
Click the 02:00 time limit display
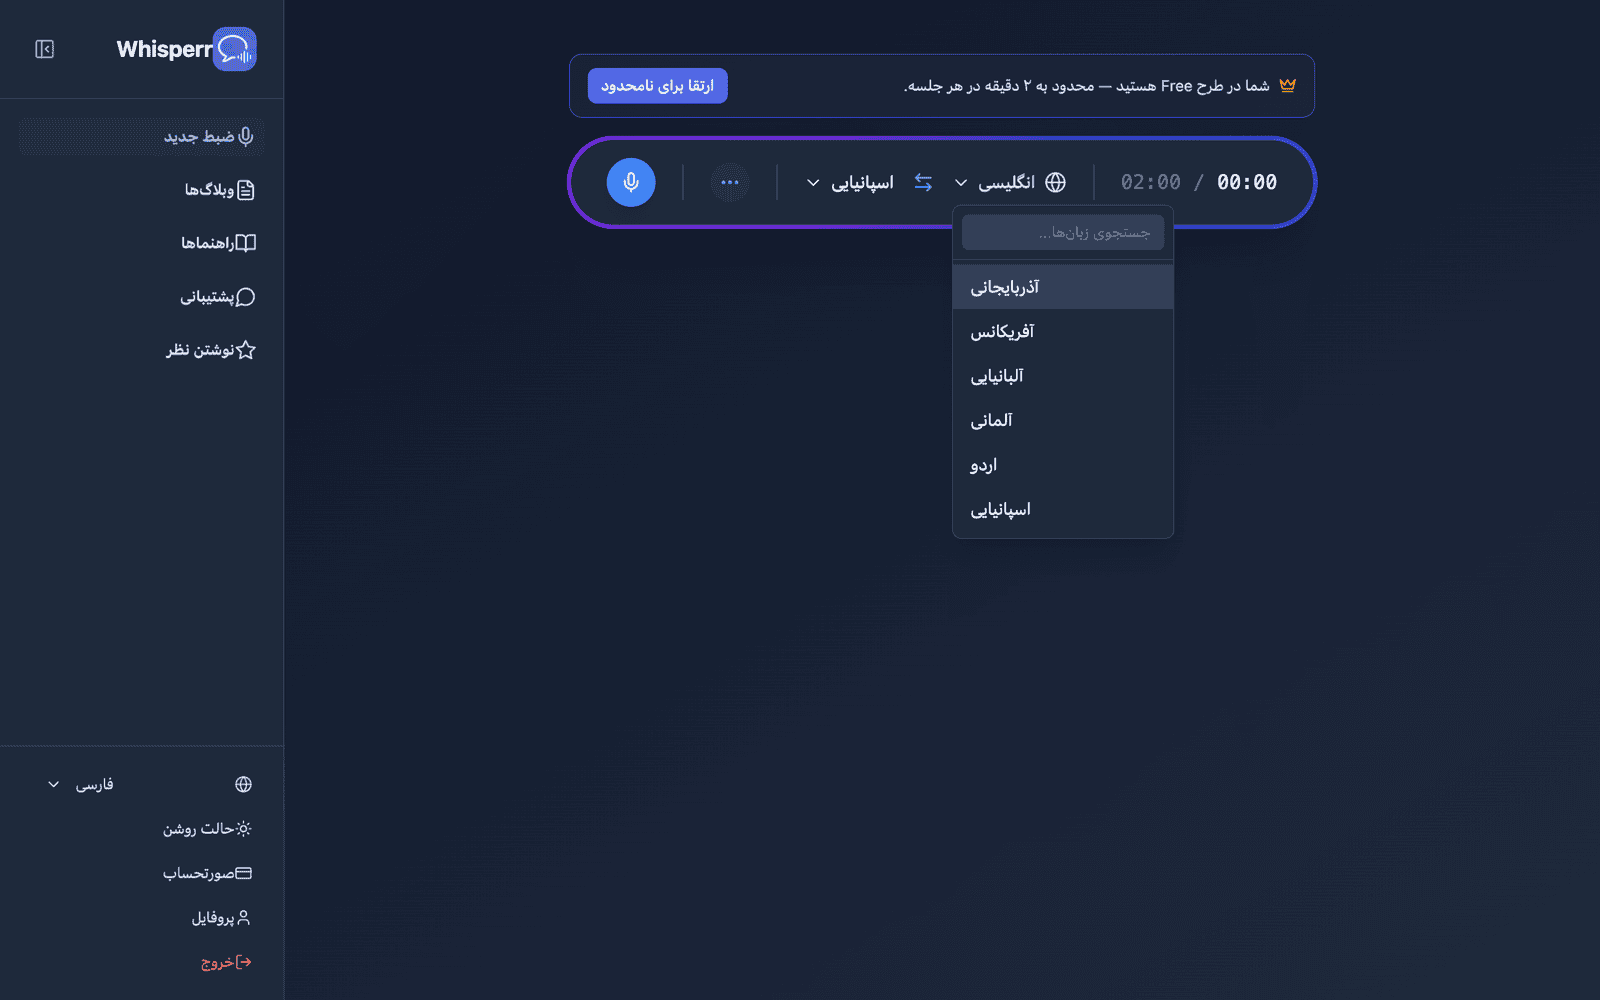pos(1151,182)
